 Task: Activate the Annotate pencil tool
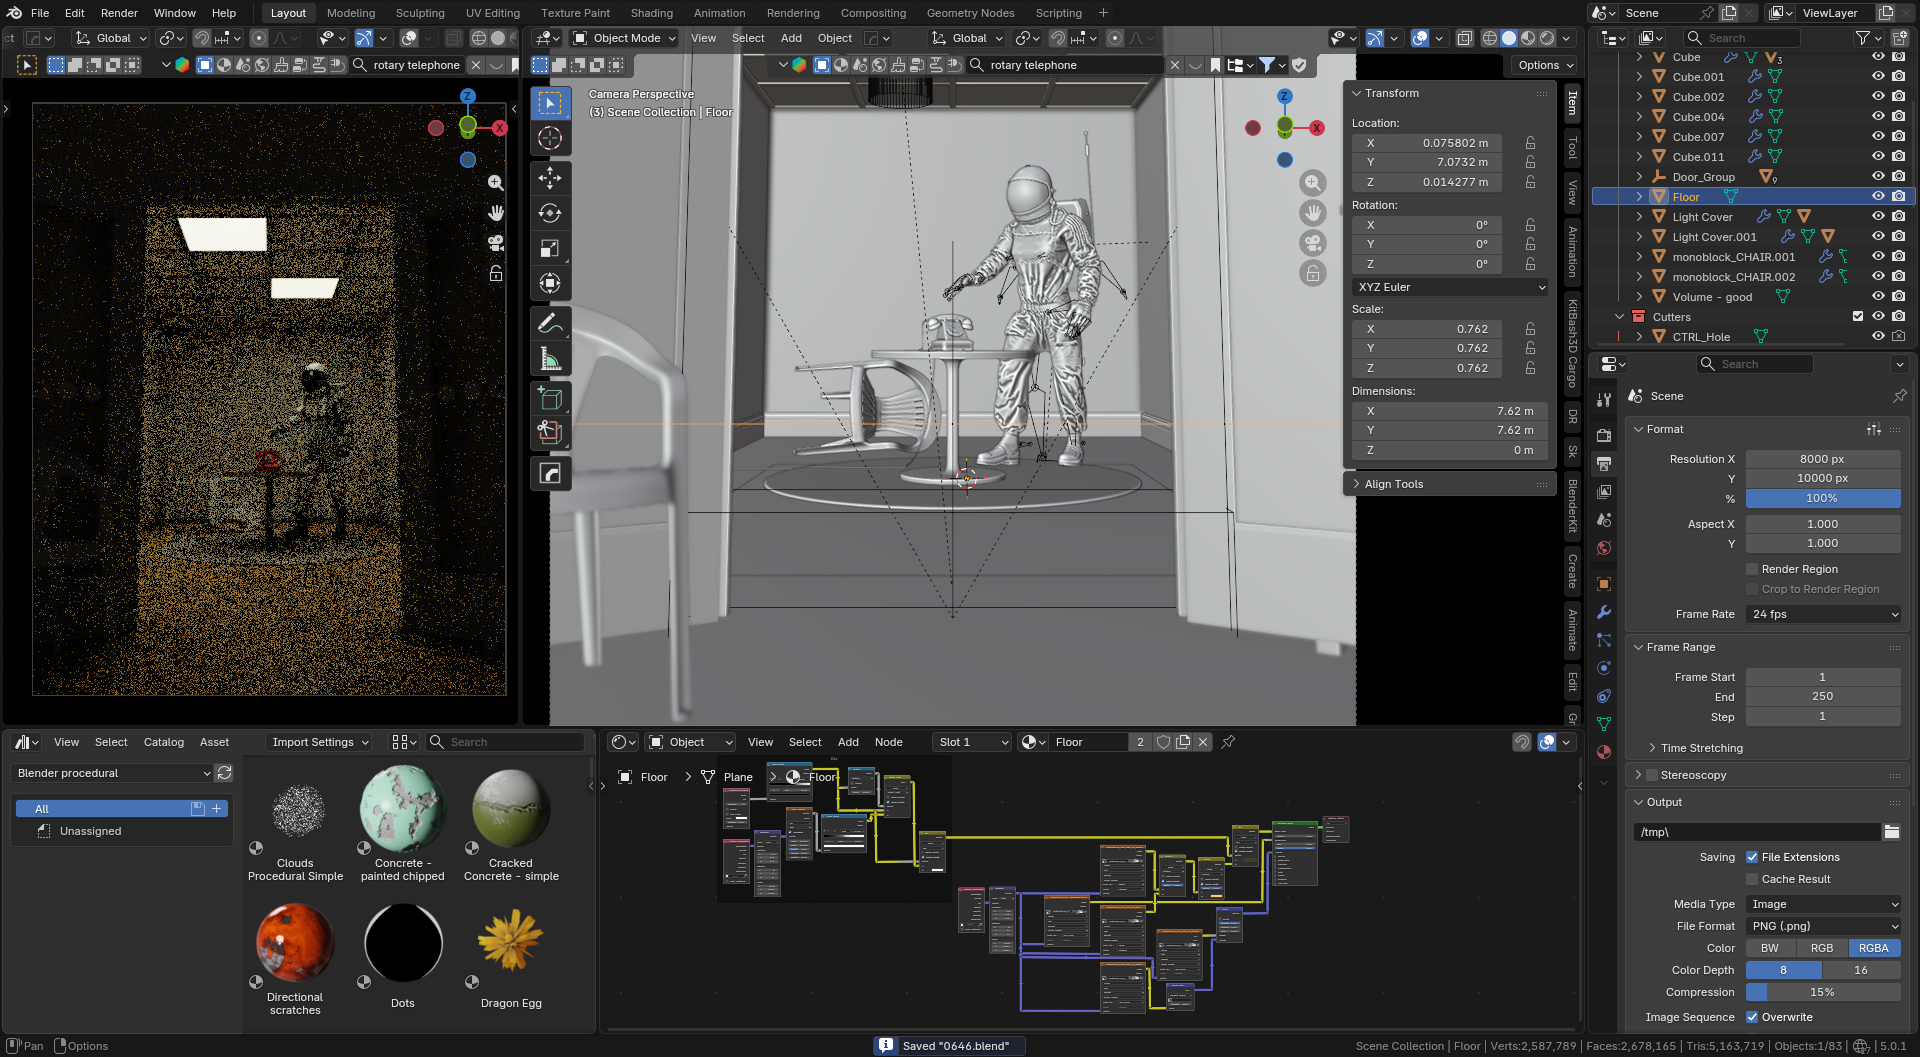[x=550, y=324]
